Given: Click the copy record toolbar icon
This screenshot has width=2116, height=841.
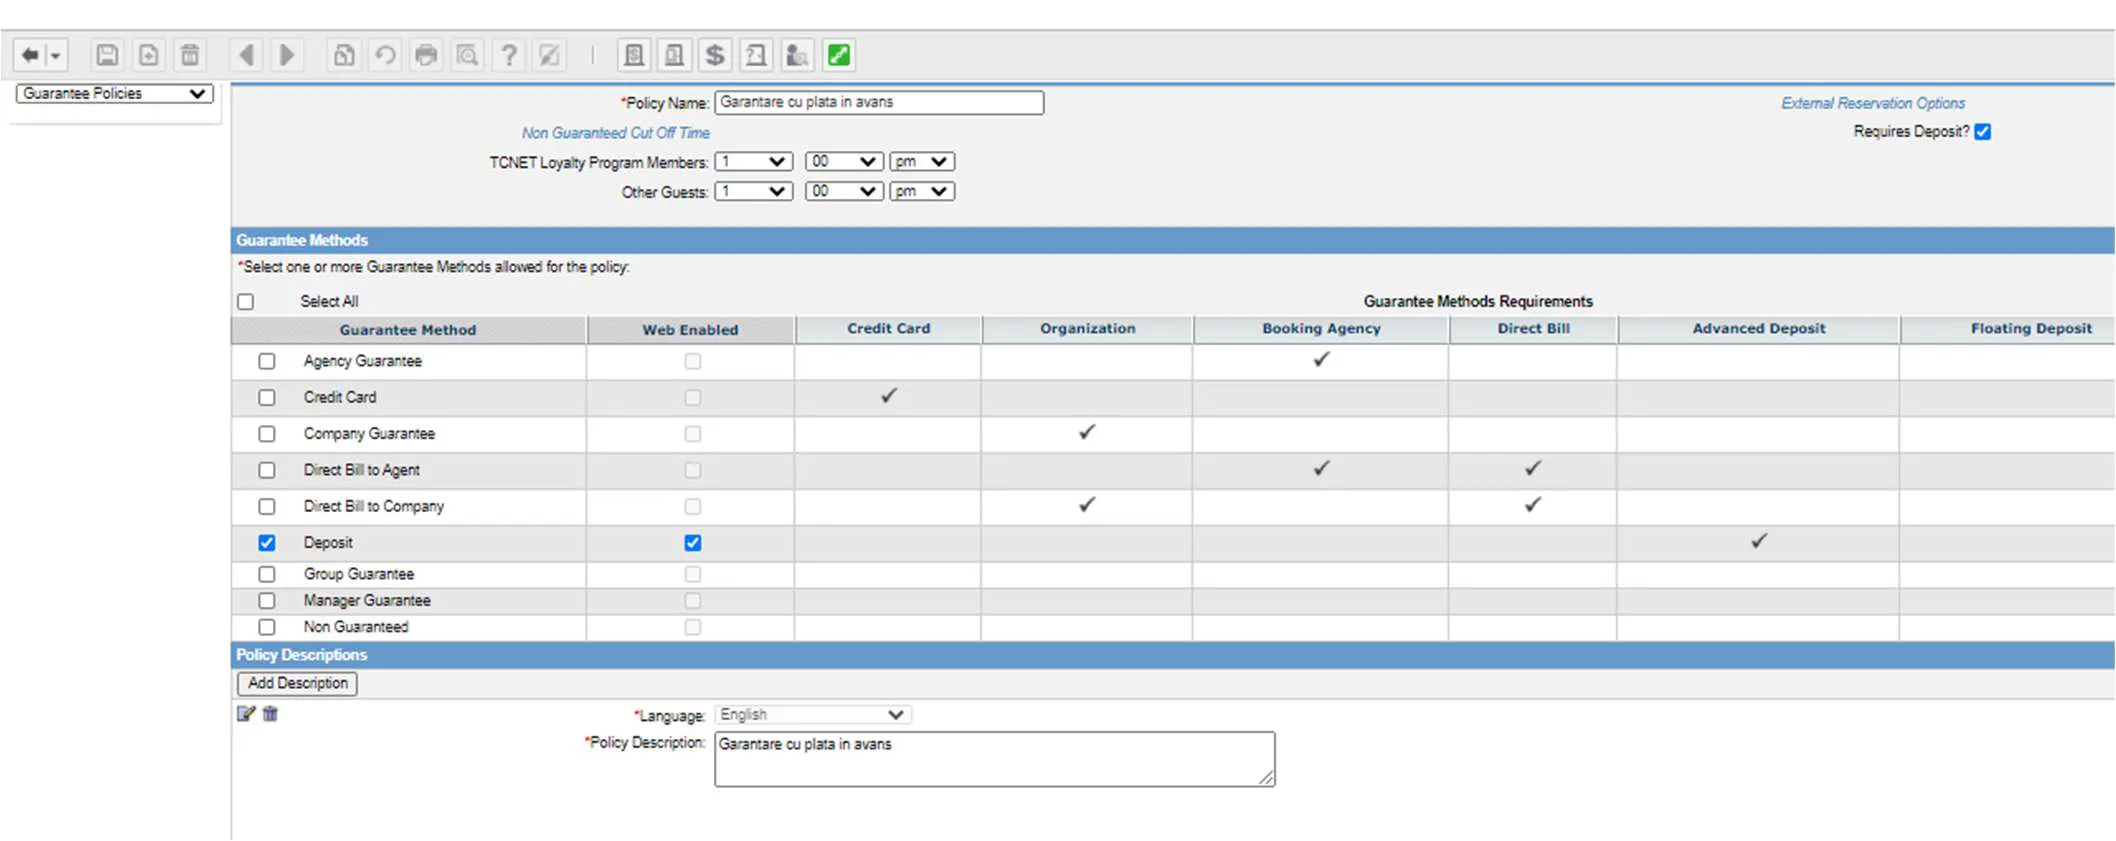Looking at the screenshot, I should coord(343,55).
